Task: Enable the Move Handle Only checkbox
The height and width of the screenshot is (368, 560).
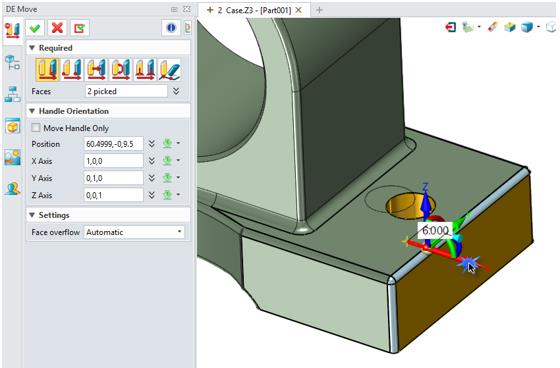Action: click(36, 128)
